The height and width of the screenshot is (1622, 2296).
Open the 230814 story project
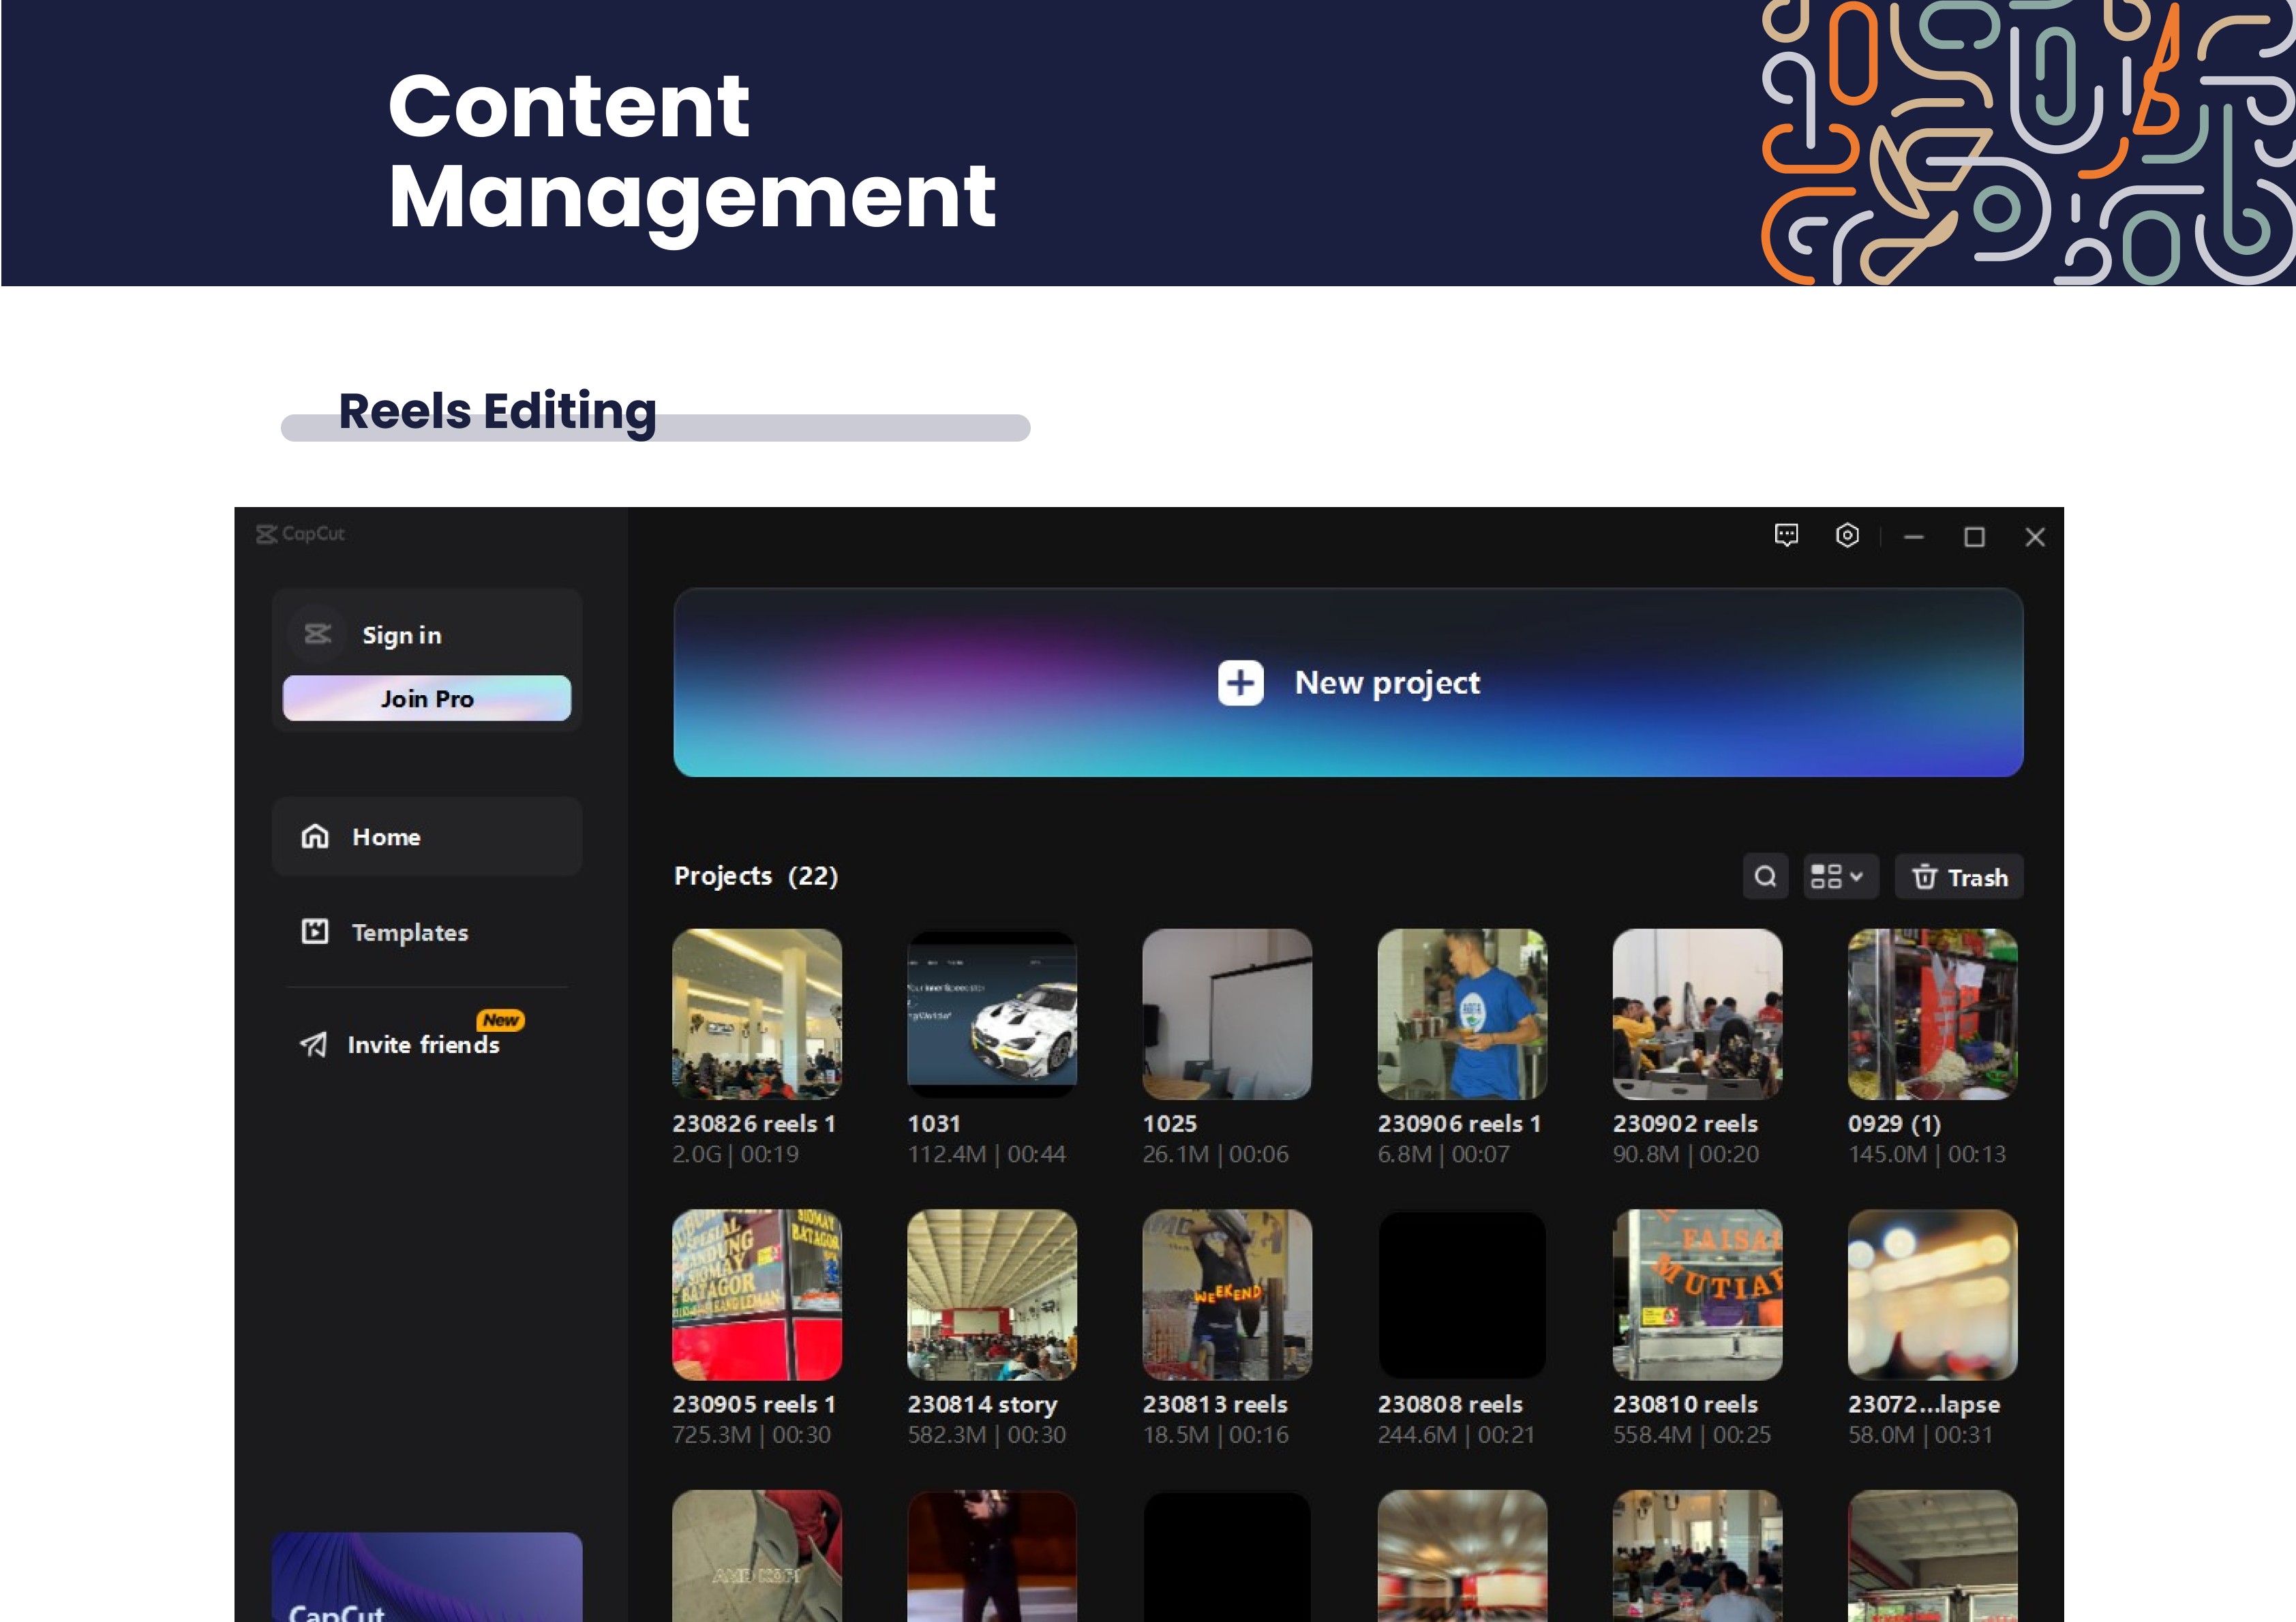pyautogui.click(x=991, y=1294)
